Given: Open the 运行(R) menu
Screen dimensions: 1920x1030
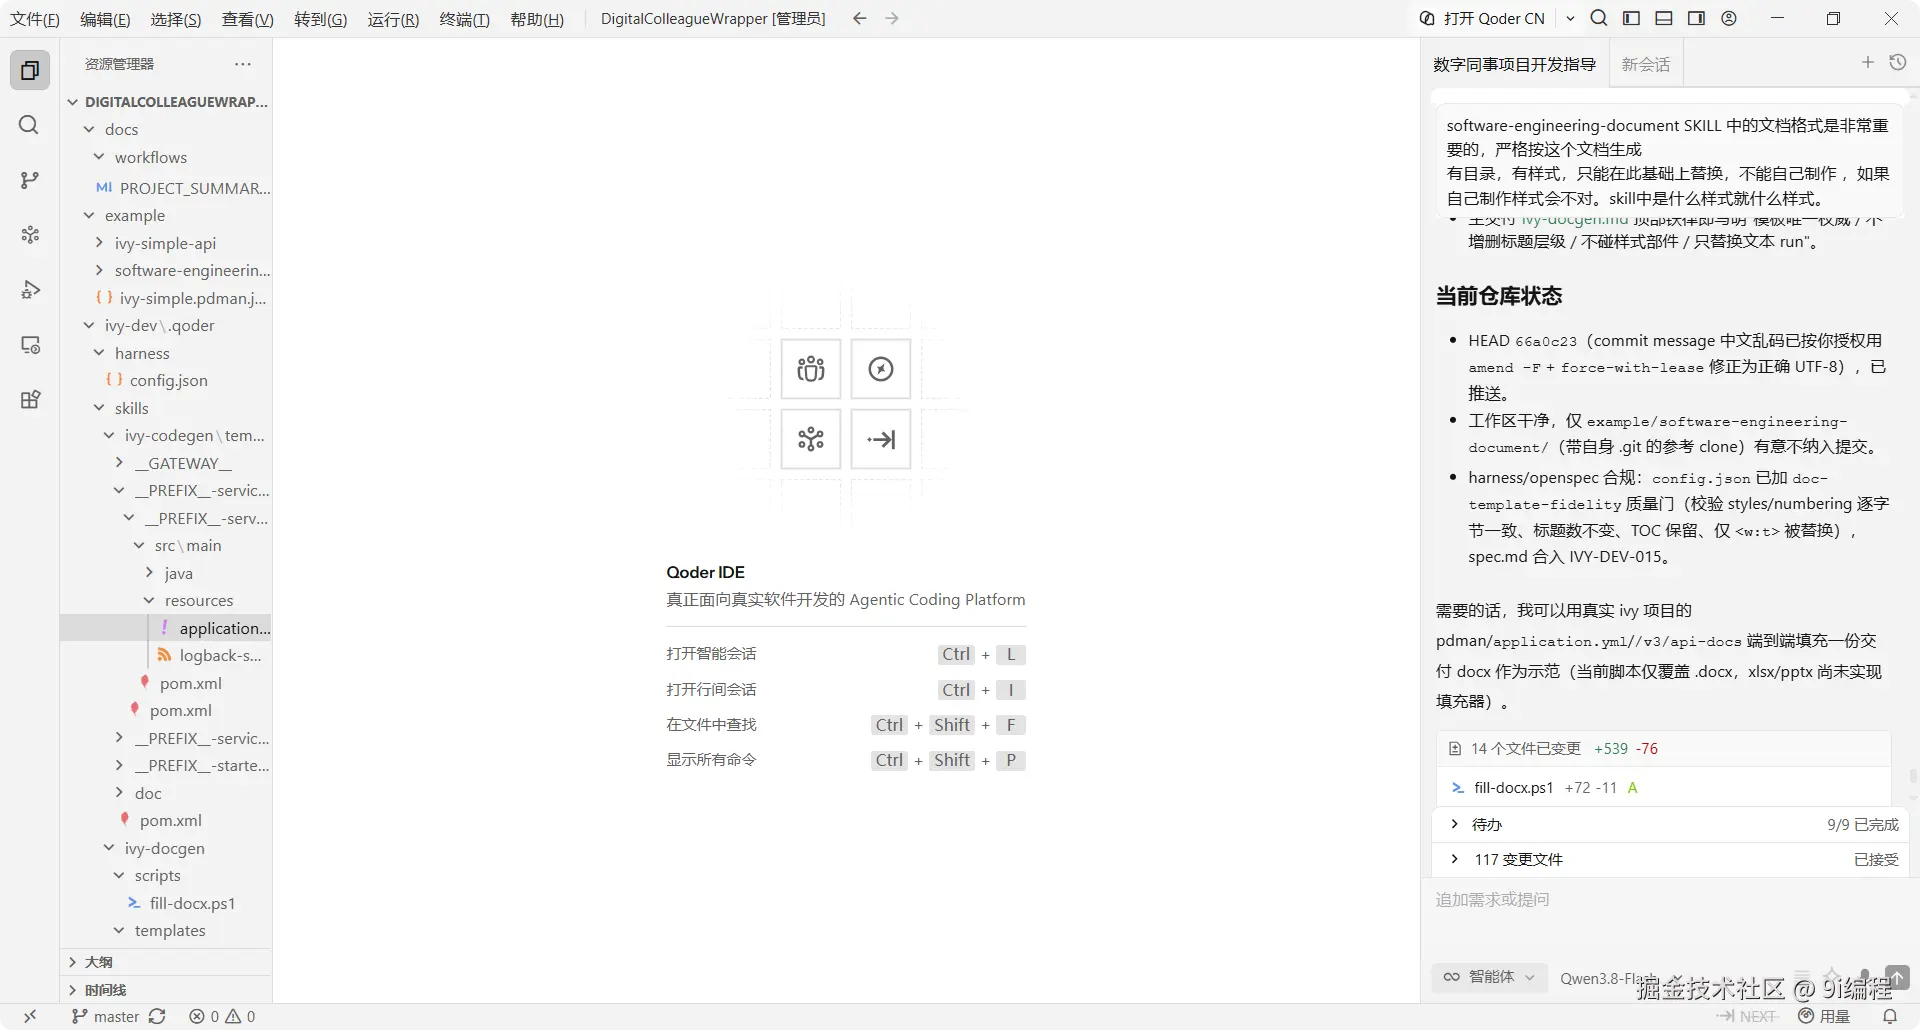Looking at the screenshot, I should click(x=393, y=19).
